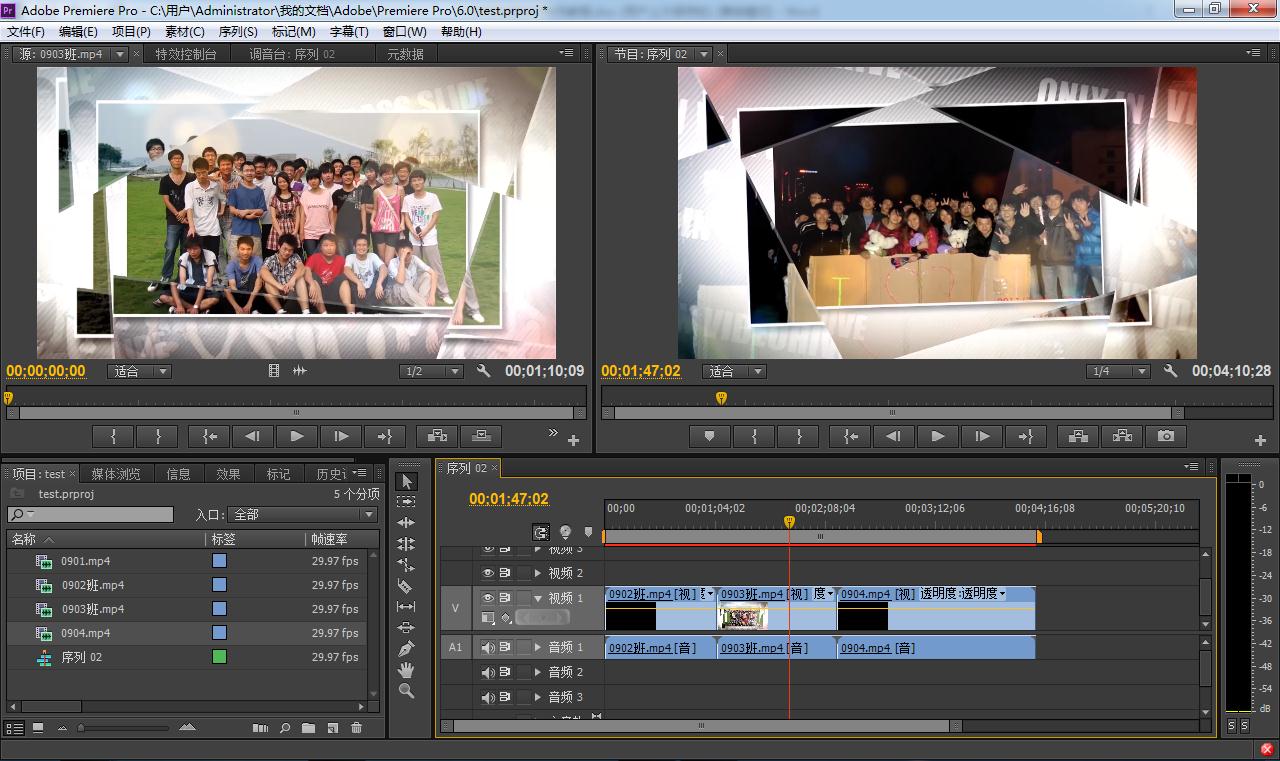Select the Track Select tool
Screen dimensions: 1280x761
(406, 502)
